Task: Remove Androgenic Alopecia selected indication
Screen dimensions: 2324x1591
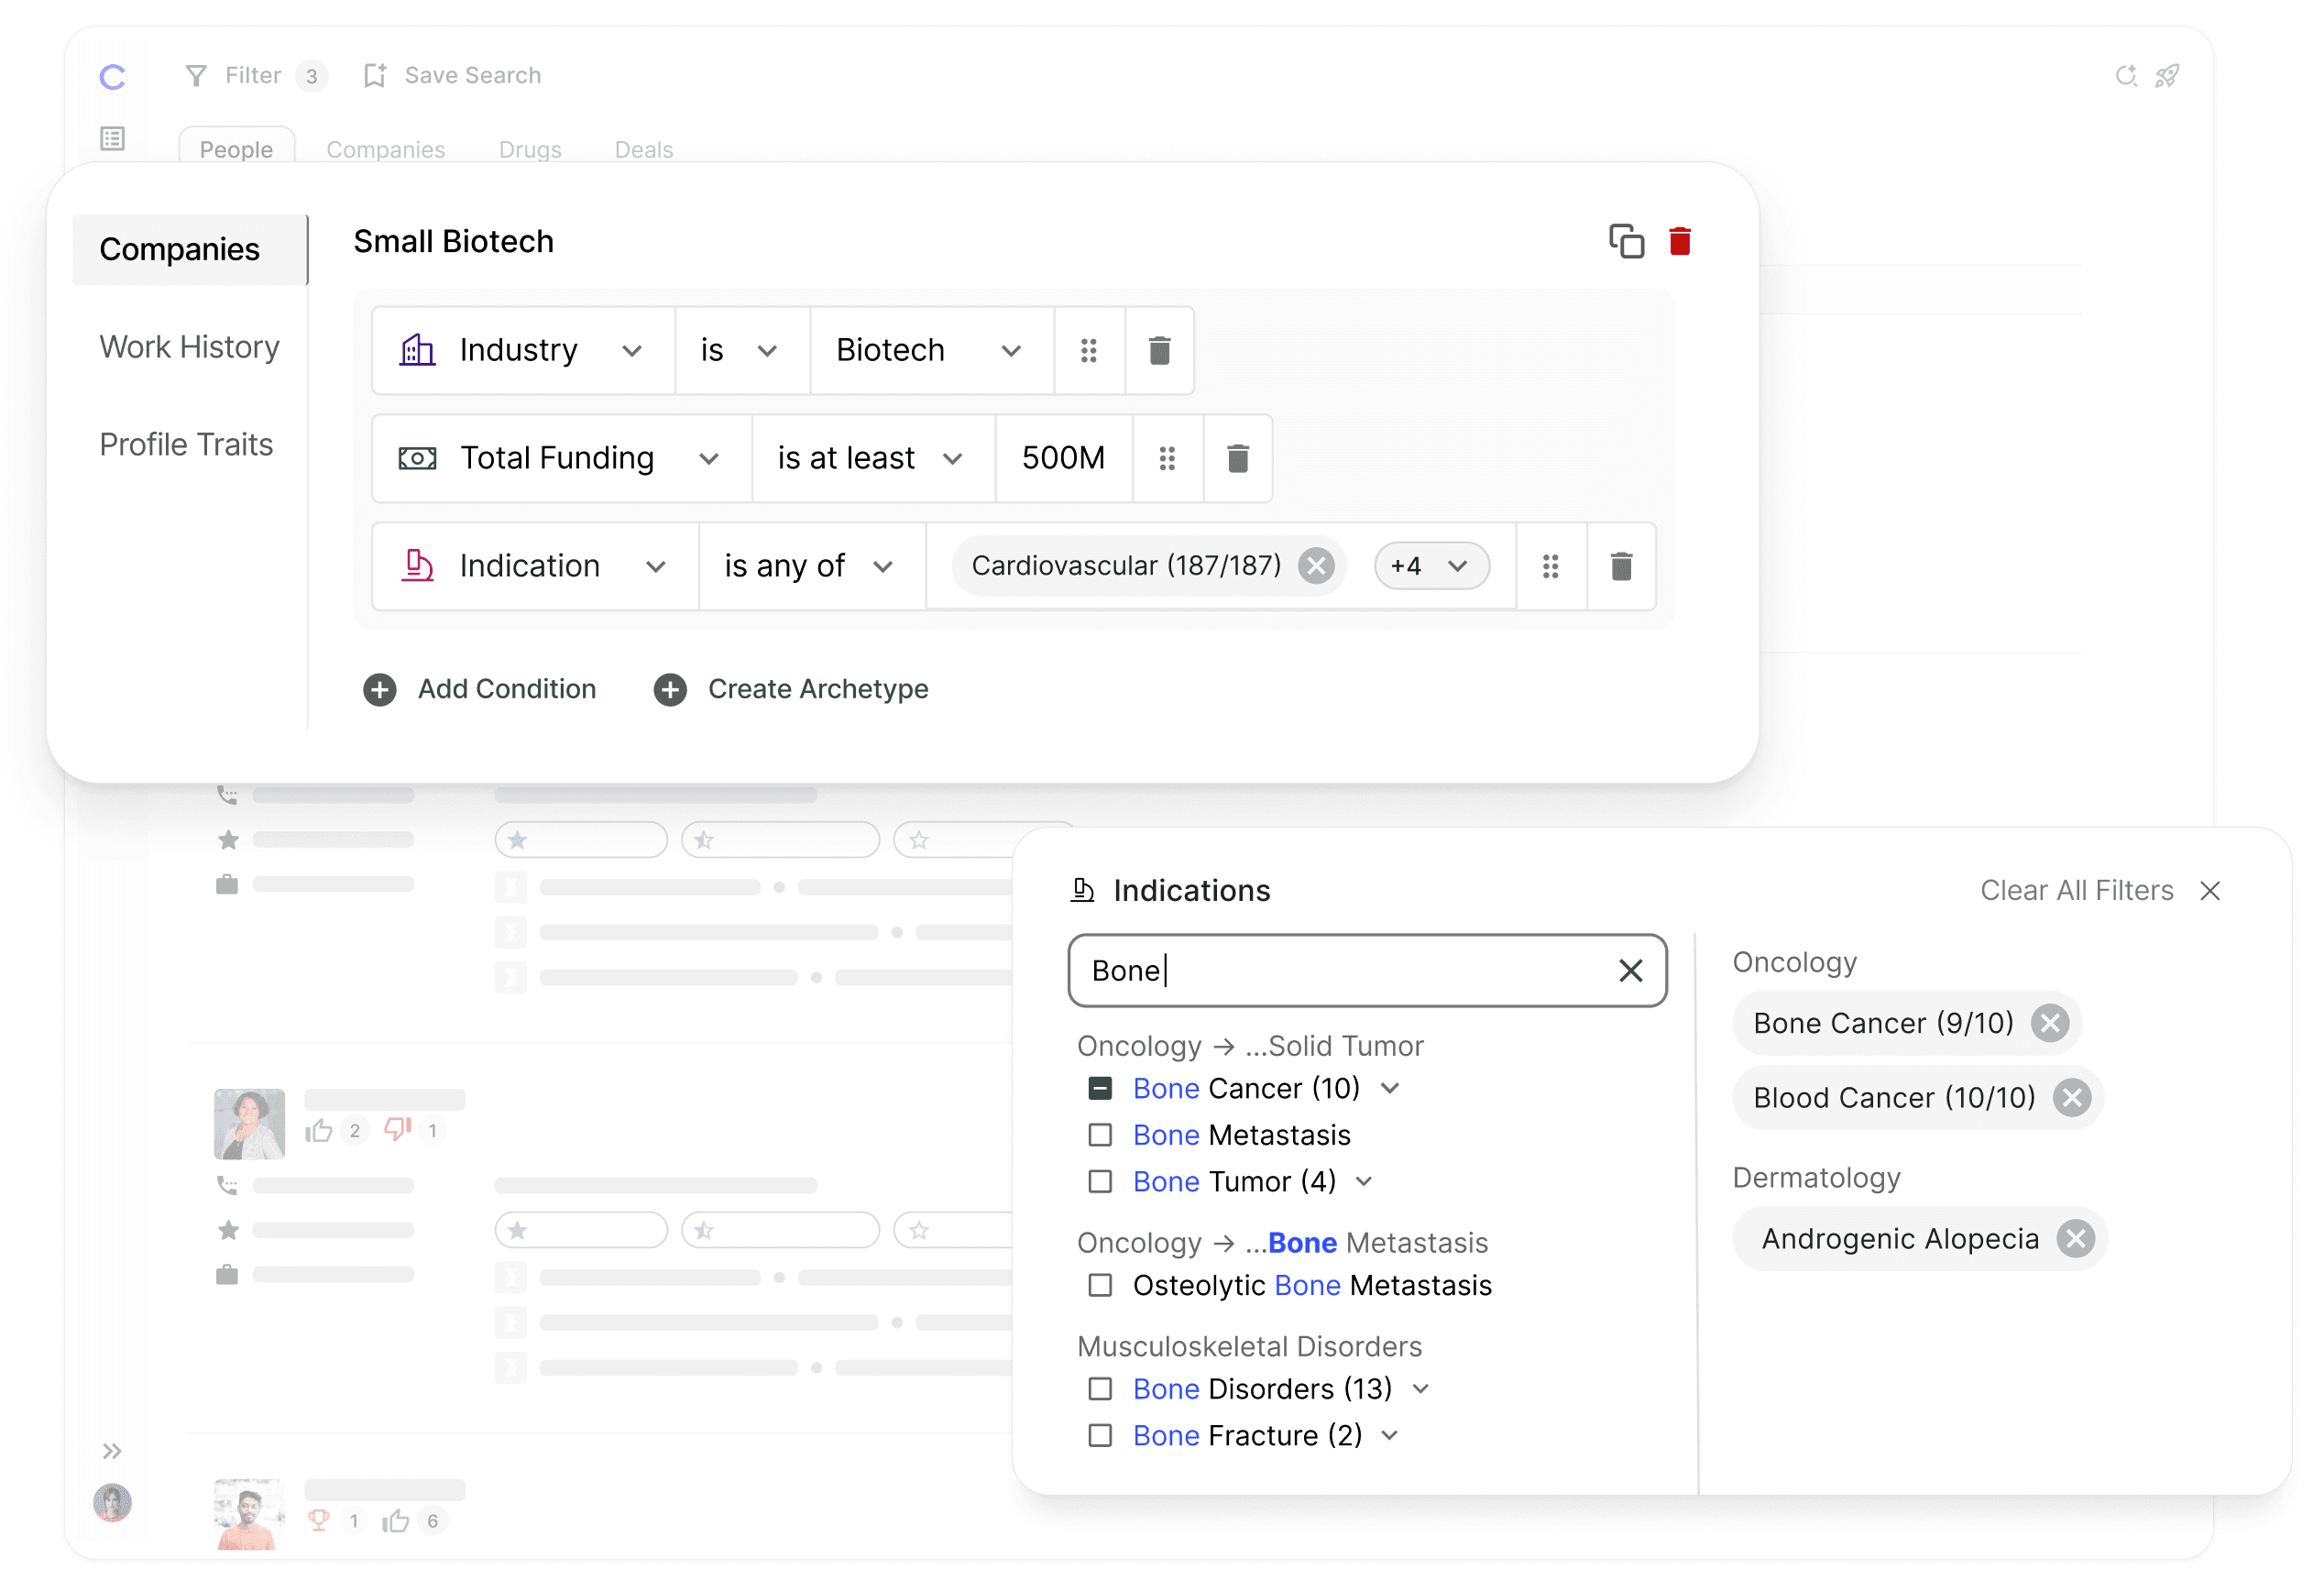Action: (2075, 1238)
